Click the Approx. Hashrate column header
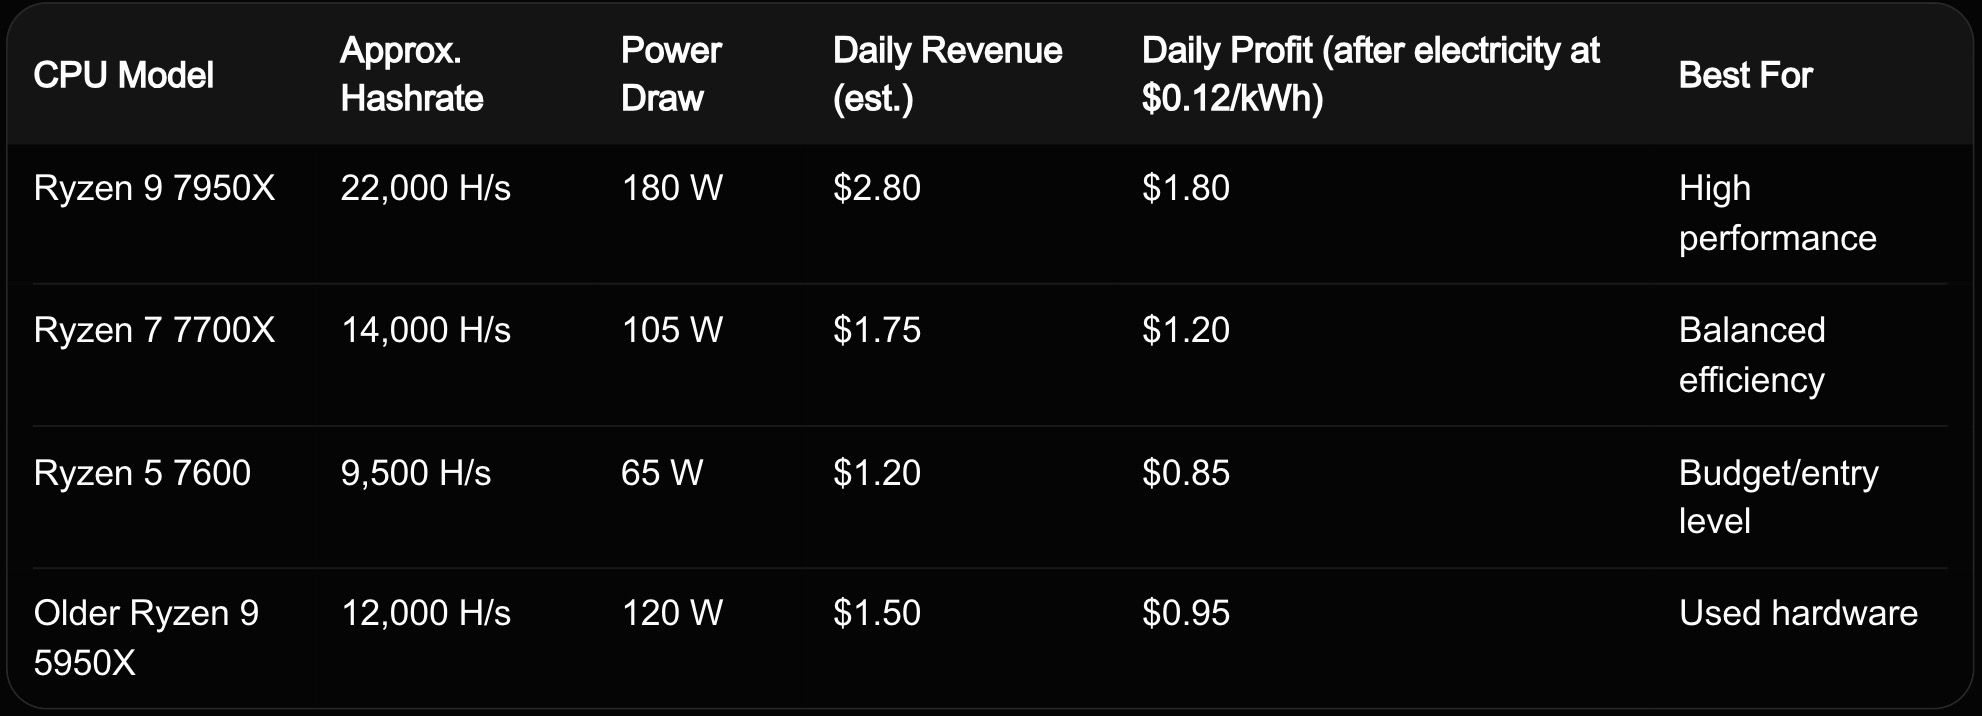 [411, 74]
